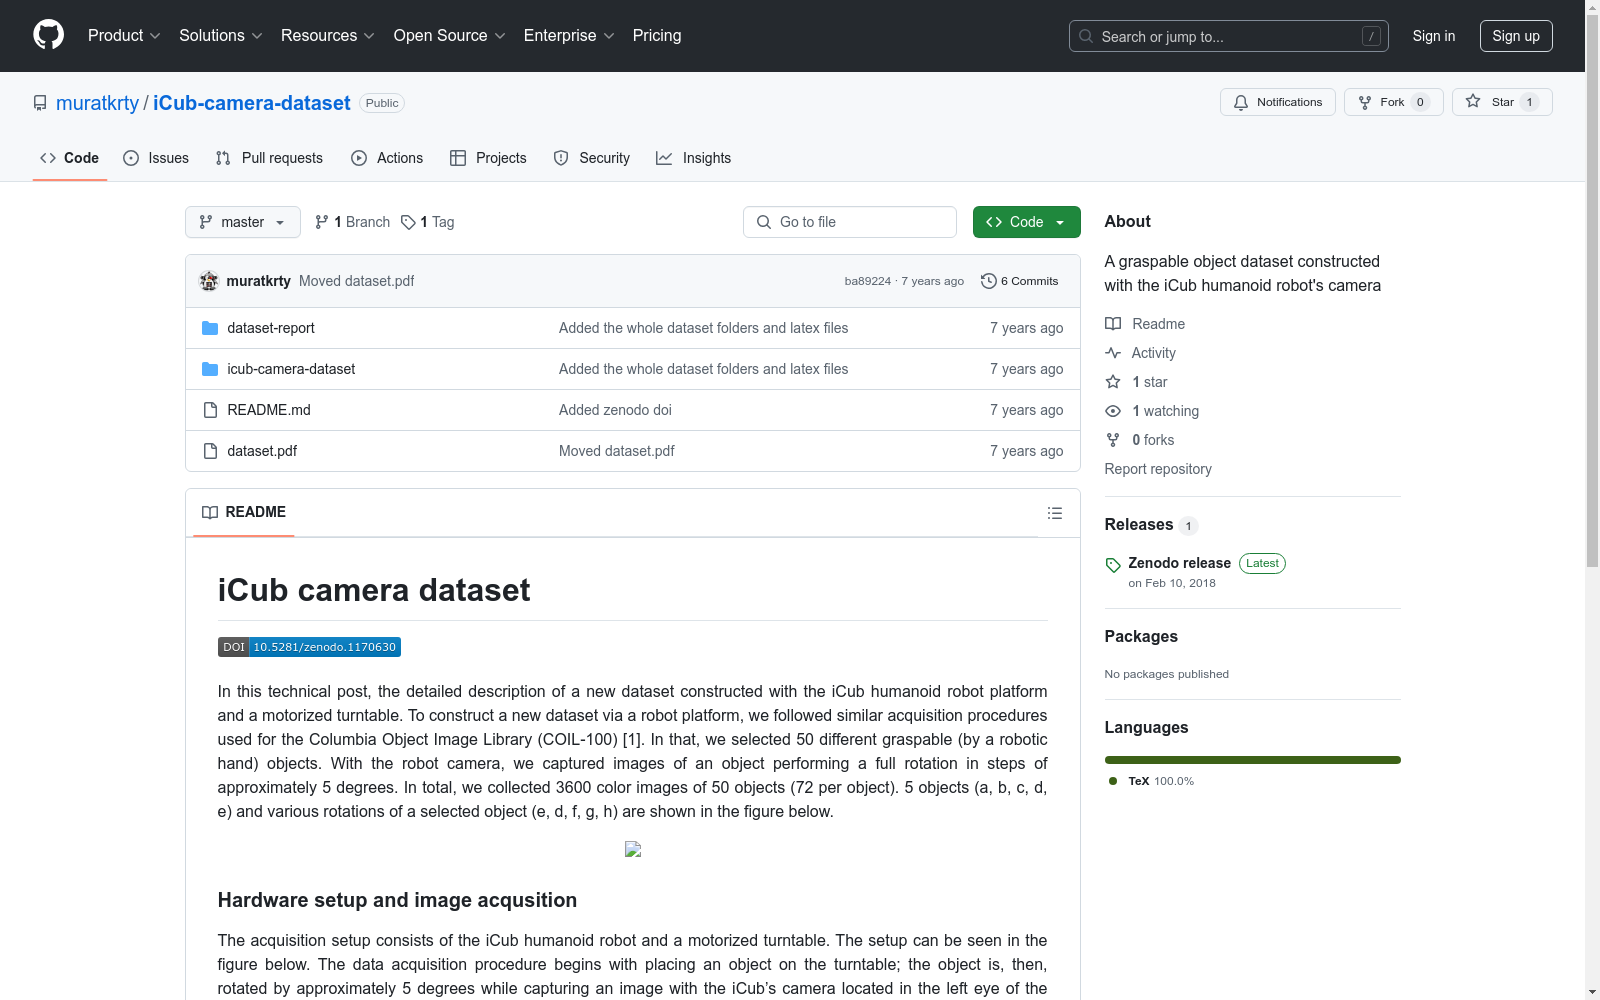Open the Zenodo release link

click(x=1179, y=563)
